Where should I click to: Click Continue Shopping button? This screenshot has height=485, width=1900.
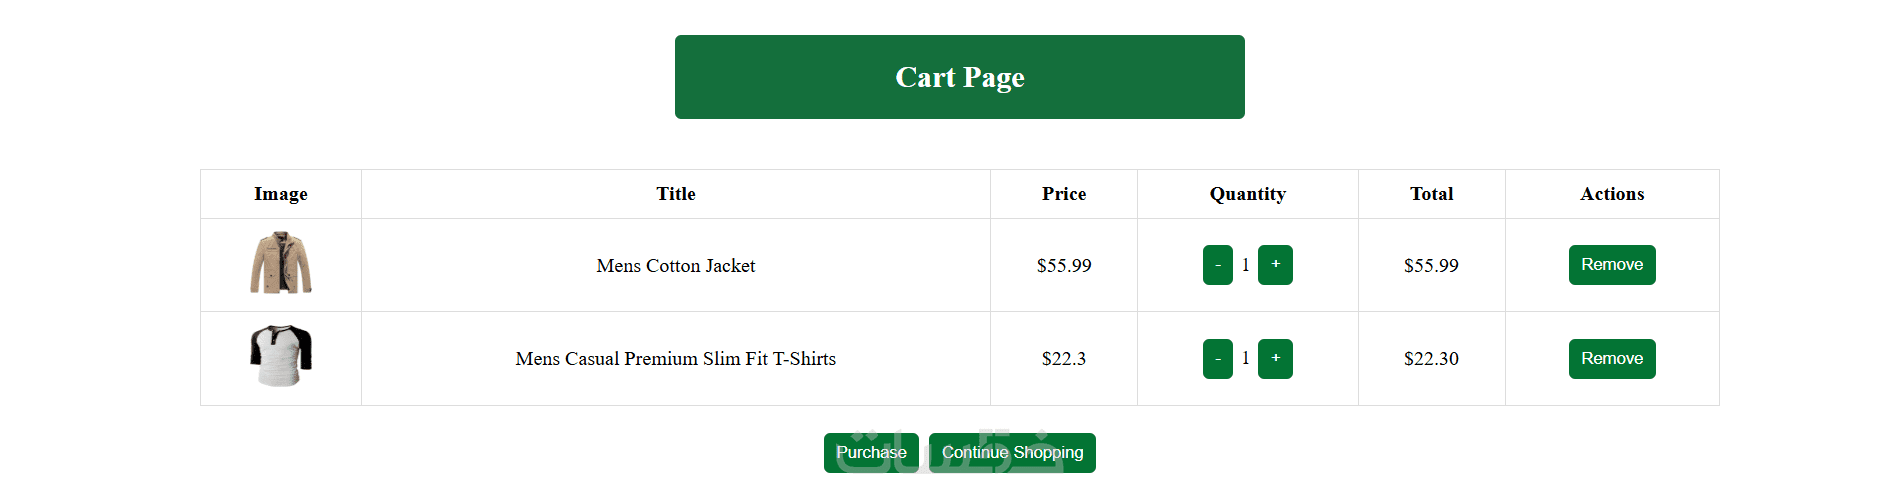click(1012, 453)
